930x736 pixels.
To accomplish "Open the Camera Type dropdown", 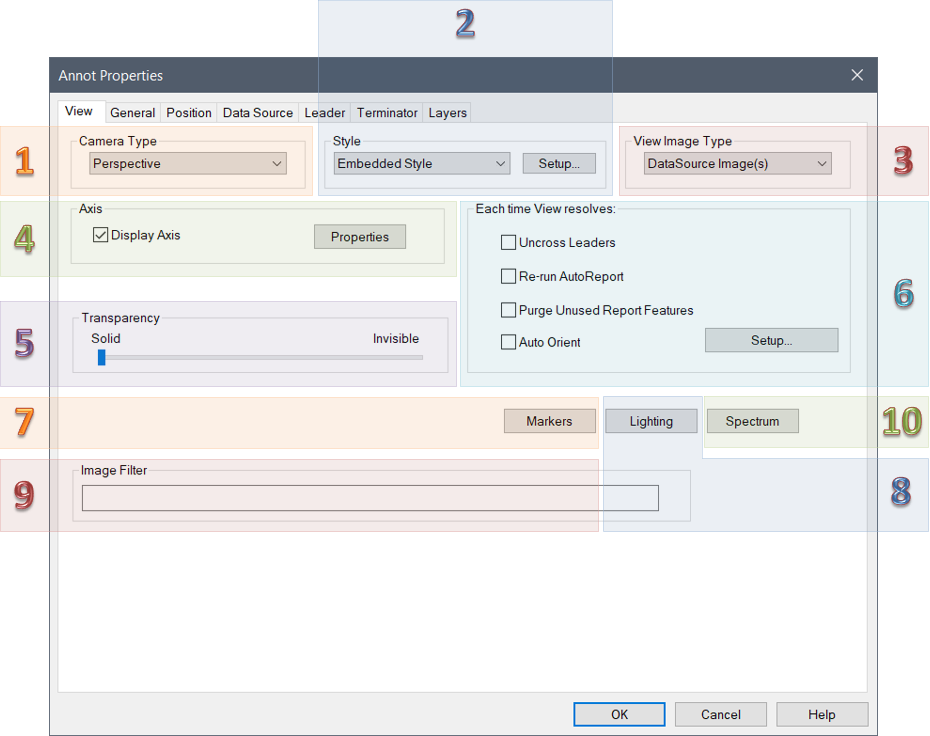I will 188,164.
